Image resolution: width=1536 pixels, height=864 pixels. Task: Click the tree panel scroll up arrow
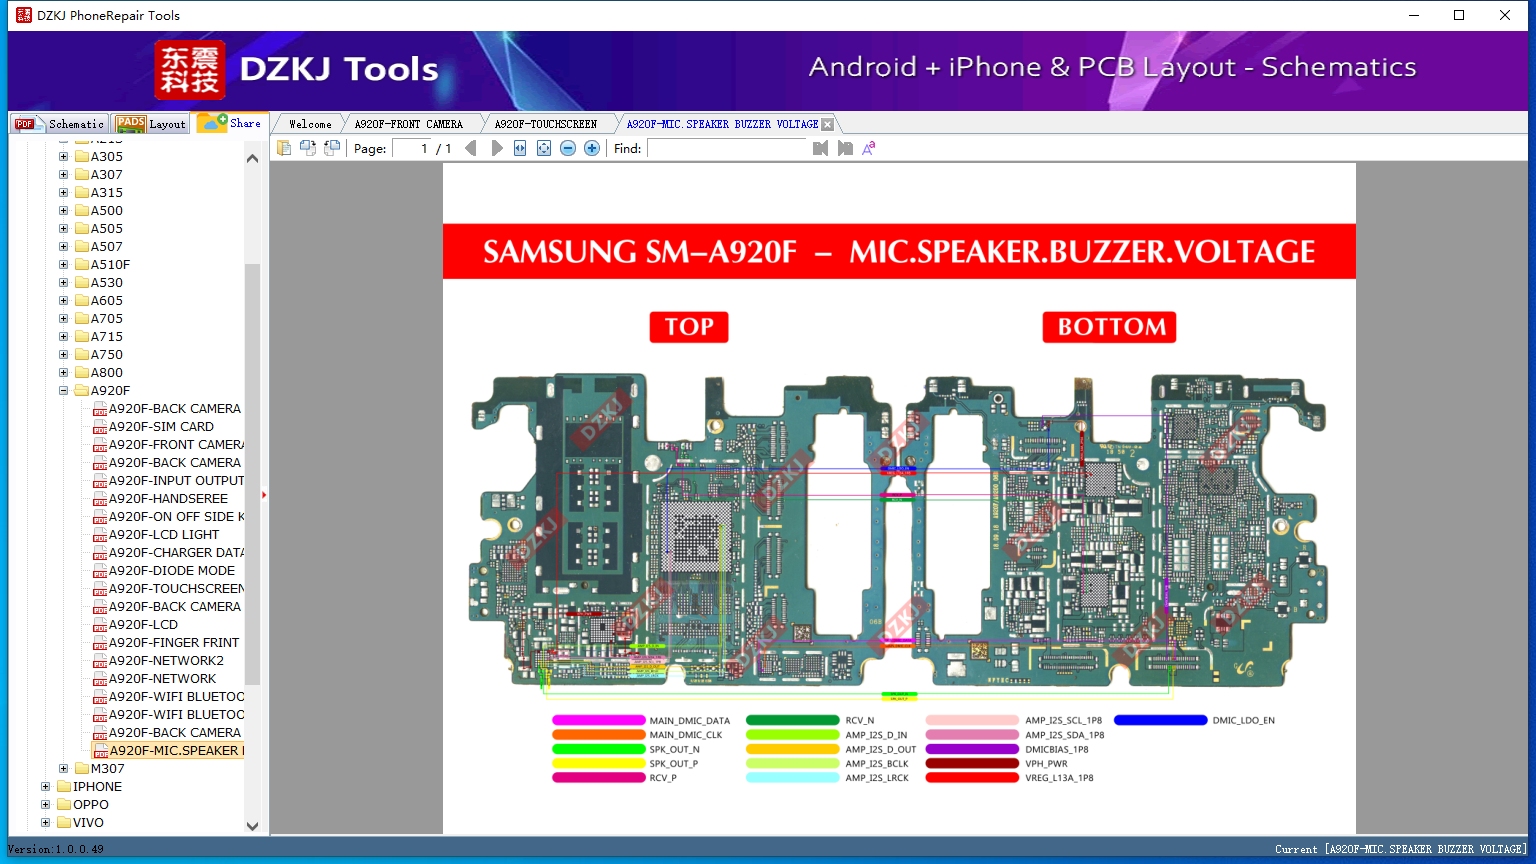pos(252,158)
